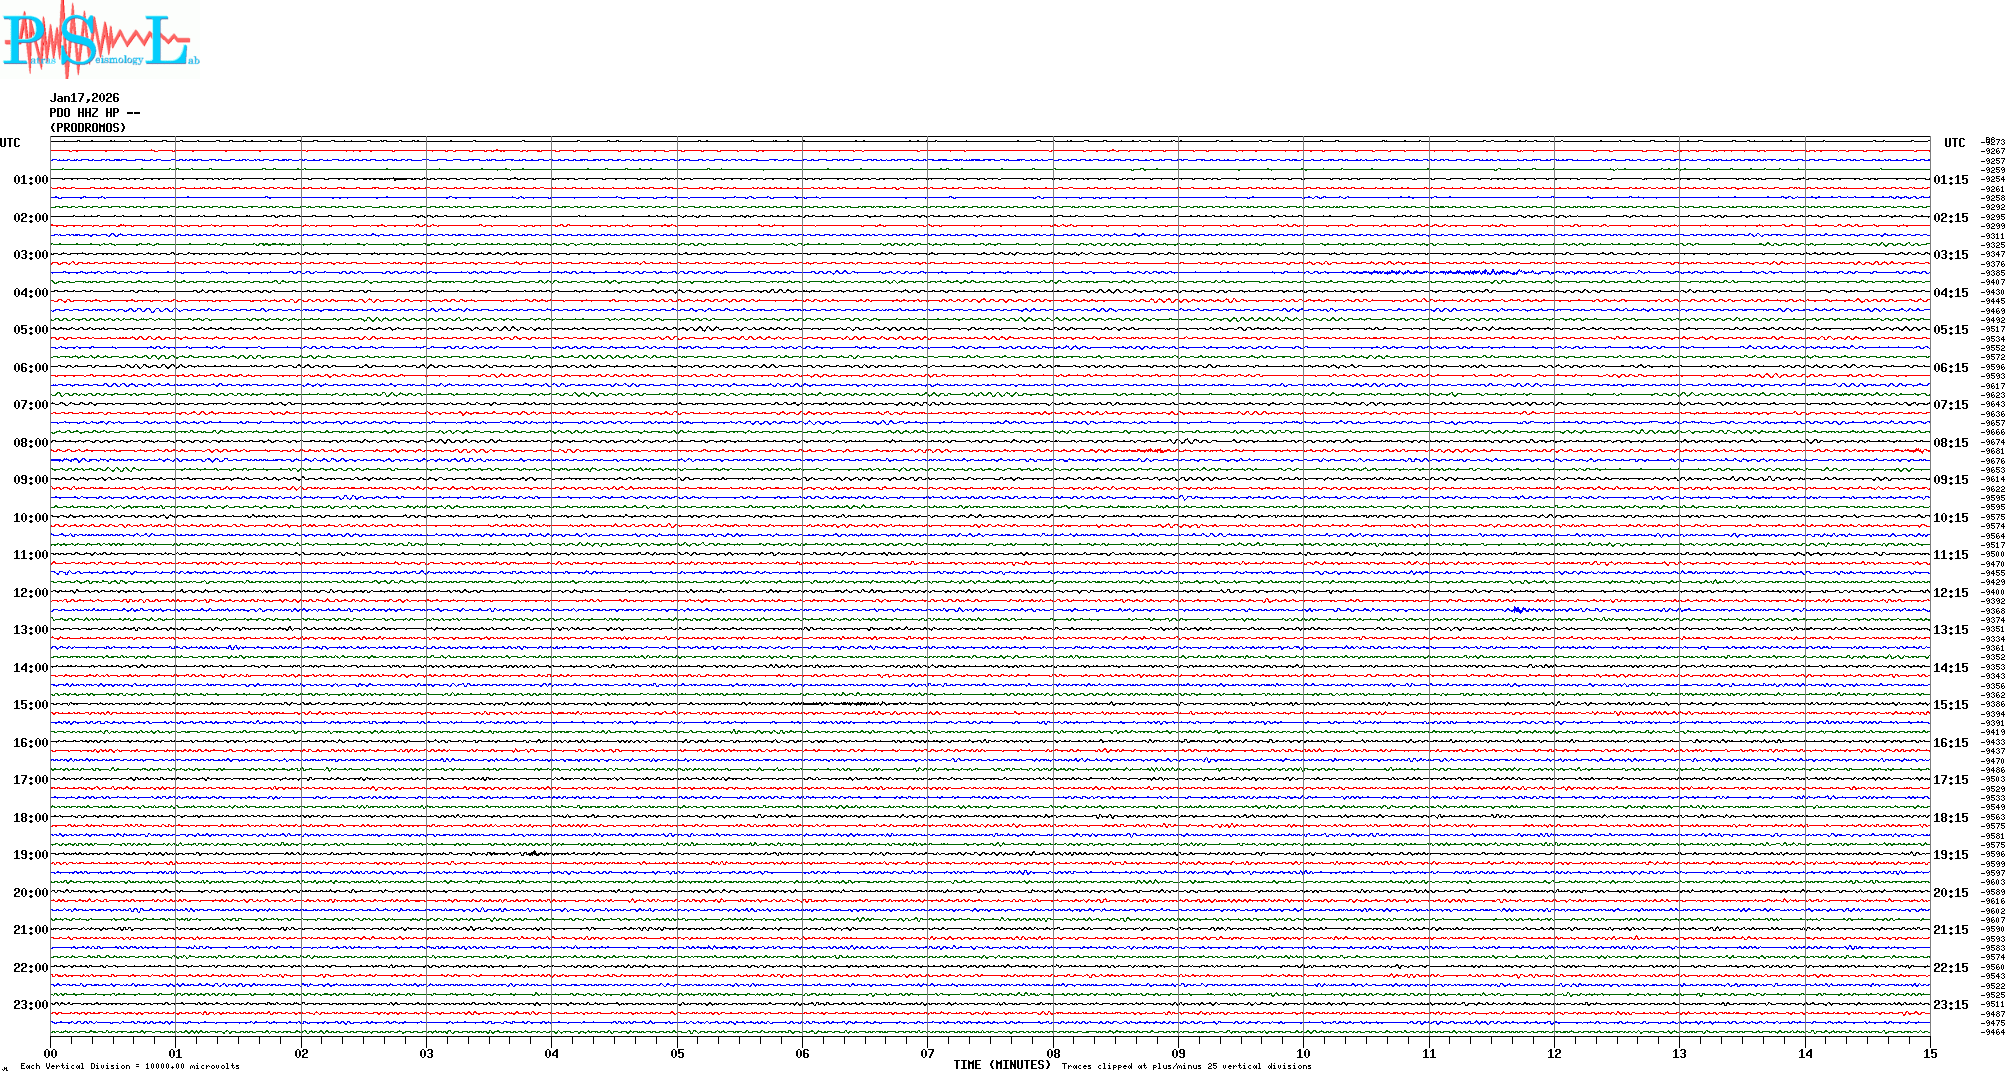
Task: Click minute tick 07 on bottom axis
Action: [928, 1053]
